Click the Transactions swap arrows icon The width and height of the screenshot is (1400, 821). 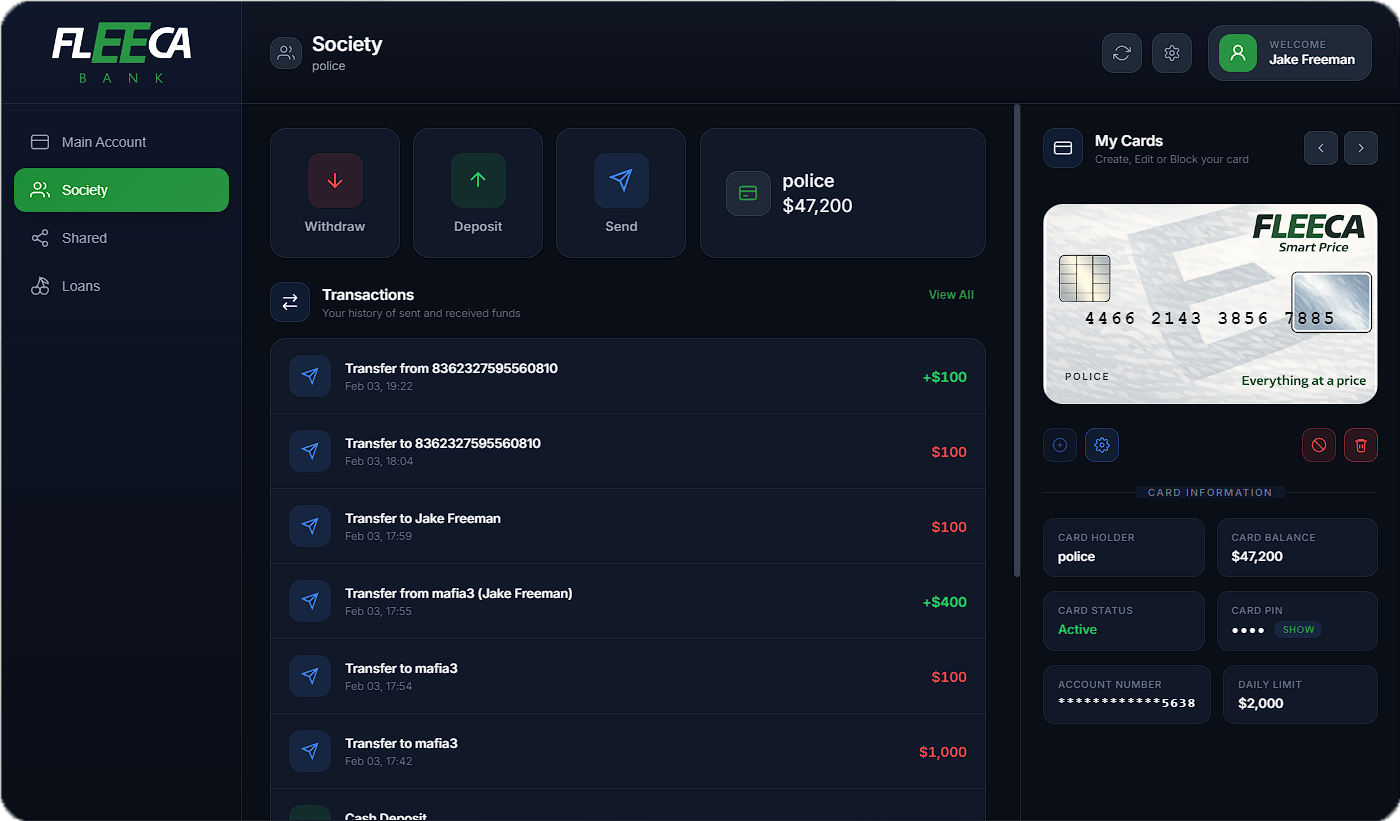pyautogui.click(x=290, y=302)
